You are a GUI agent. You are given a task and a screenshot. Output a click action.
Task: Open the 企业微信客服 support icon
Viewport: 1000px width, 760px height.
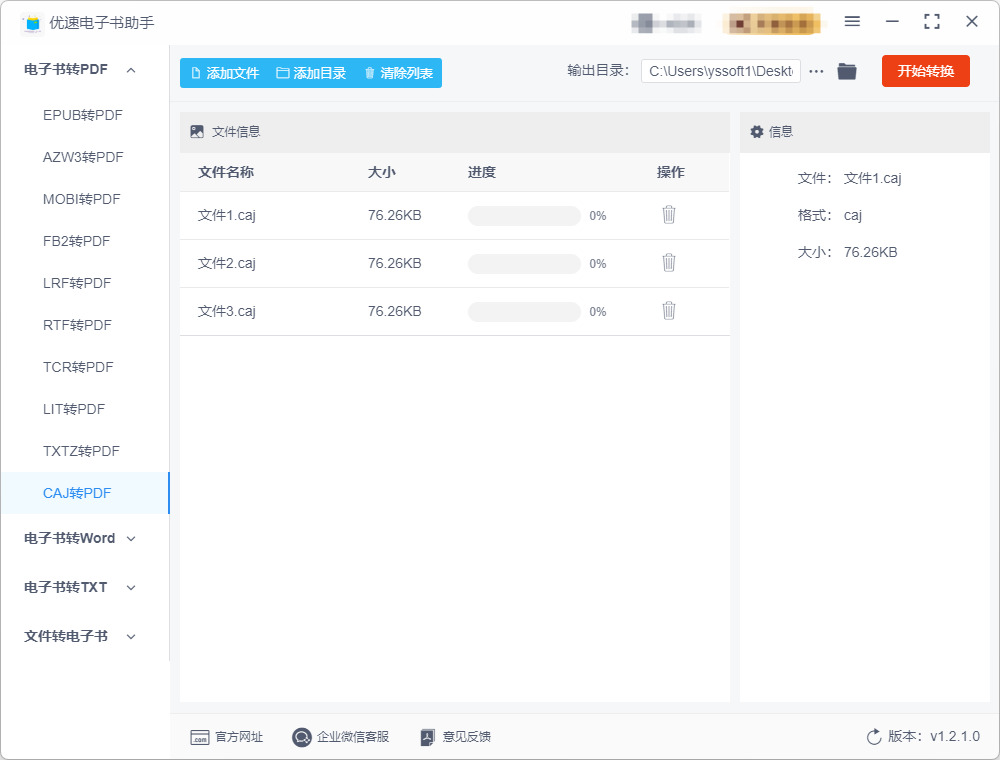(x=301, y=737)
